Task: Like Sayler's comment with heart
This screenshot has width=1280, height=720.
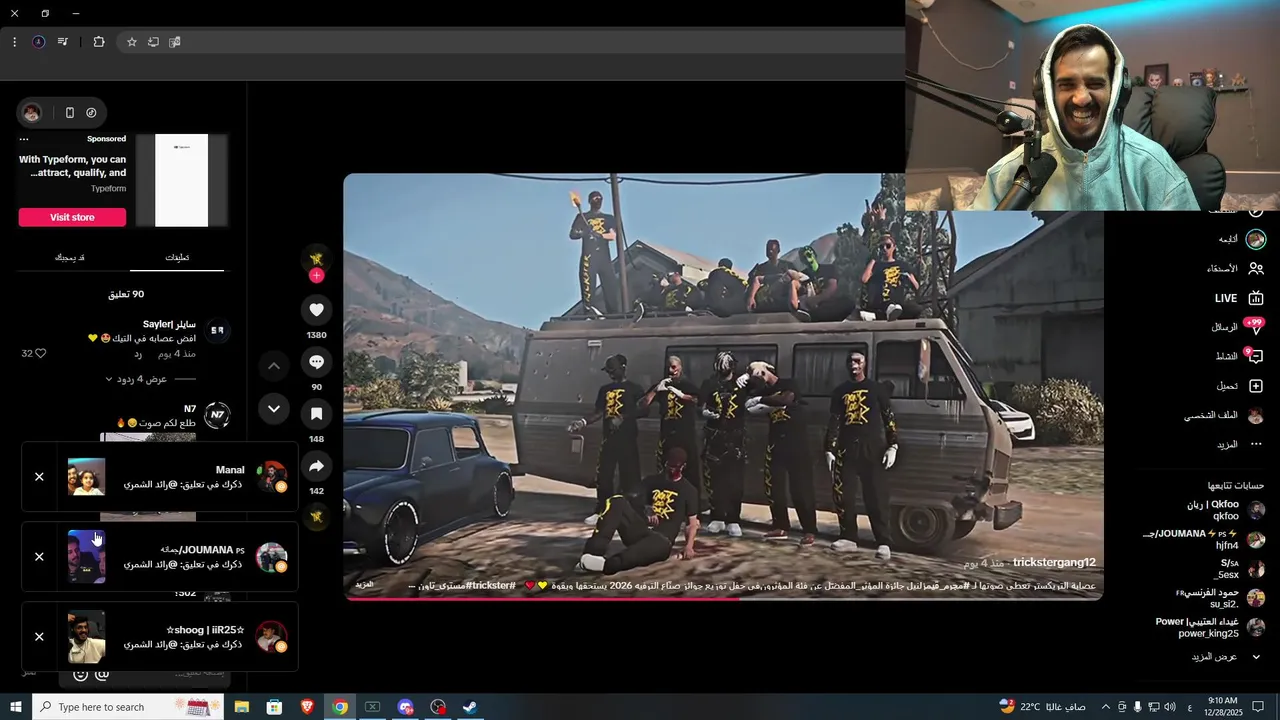Action: point(41,353)
